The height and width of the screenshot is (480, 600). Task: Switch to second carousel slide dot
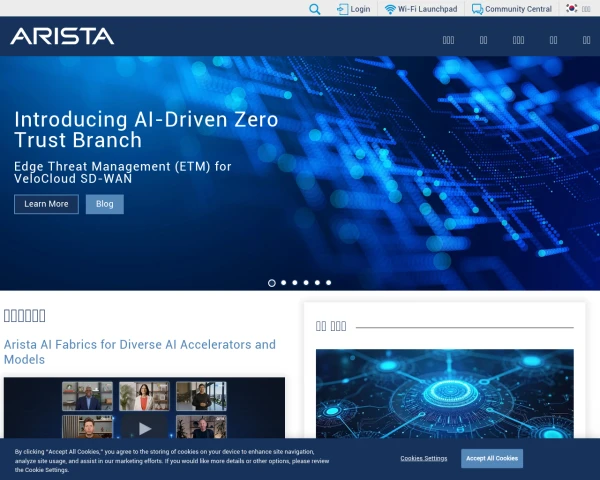click(284, 282)
